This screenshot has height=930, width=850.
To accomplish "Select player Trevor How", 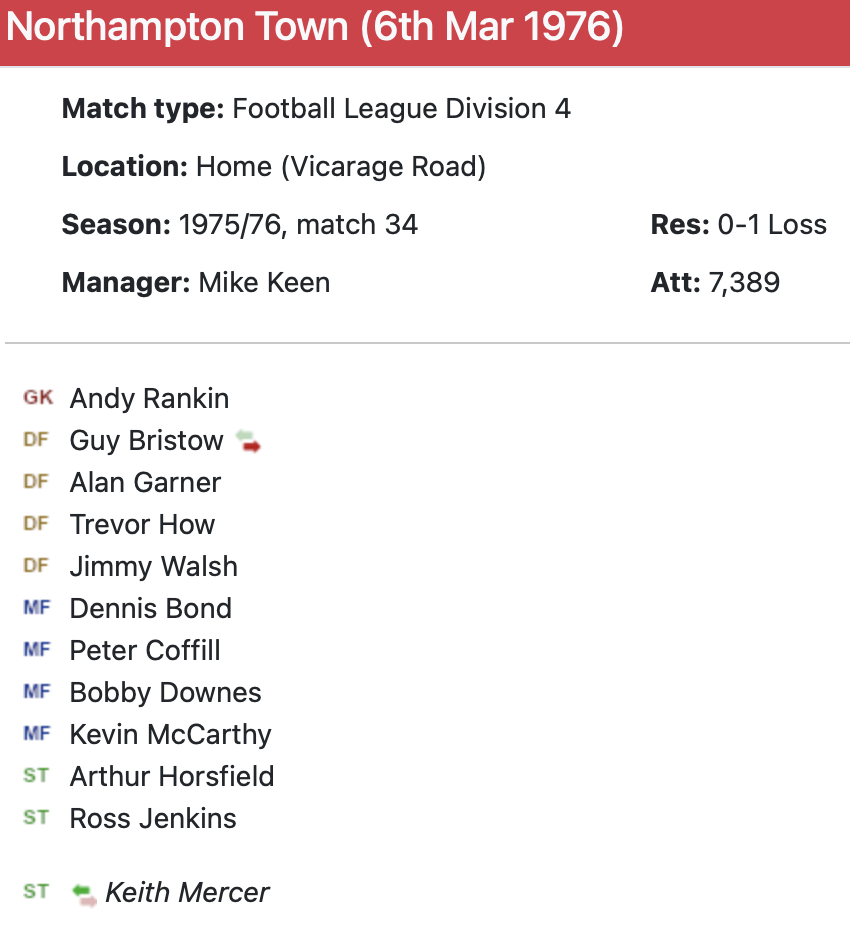I will 142,525.
